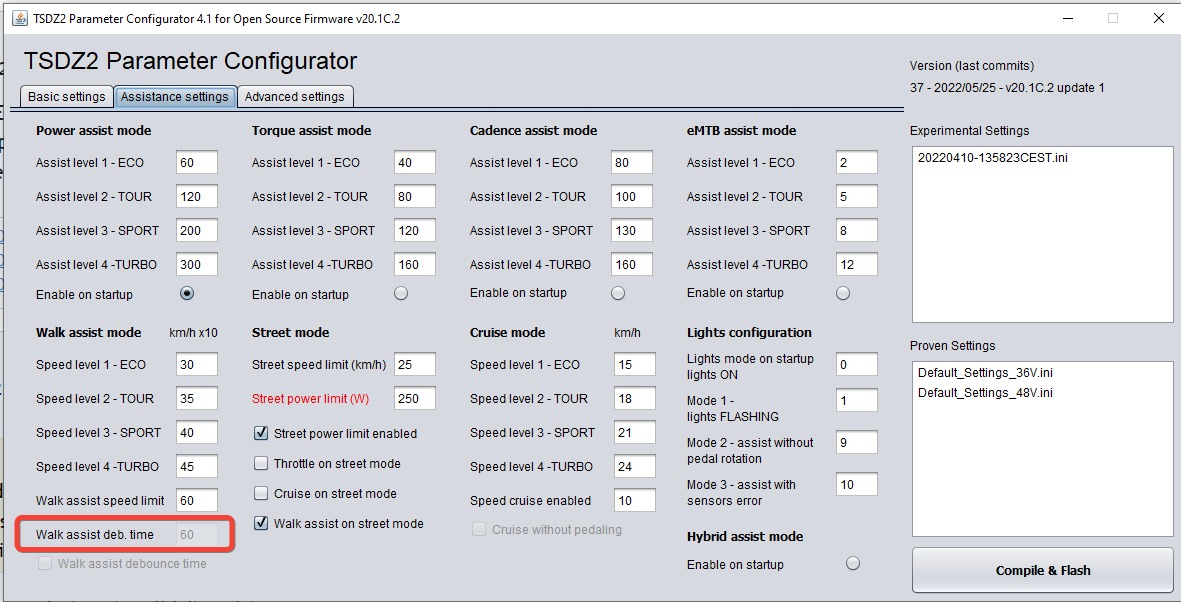Click eMTB assist level 2 TOUR field
Image resolution: width=1181 pixels, height=602 pixels.
pos(856,197)
